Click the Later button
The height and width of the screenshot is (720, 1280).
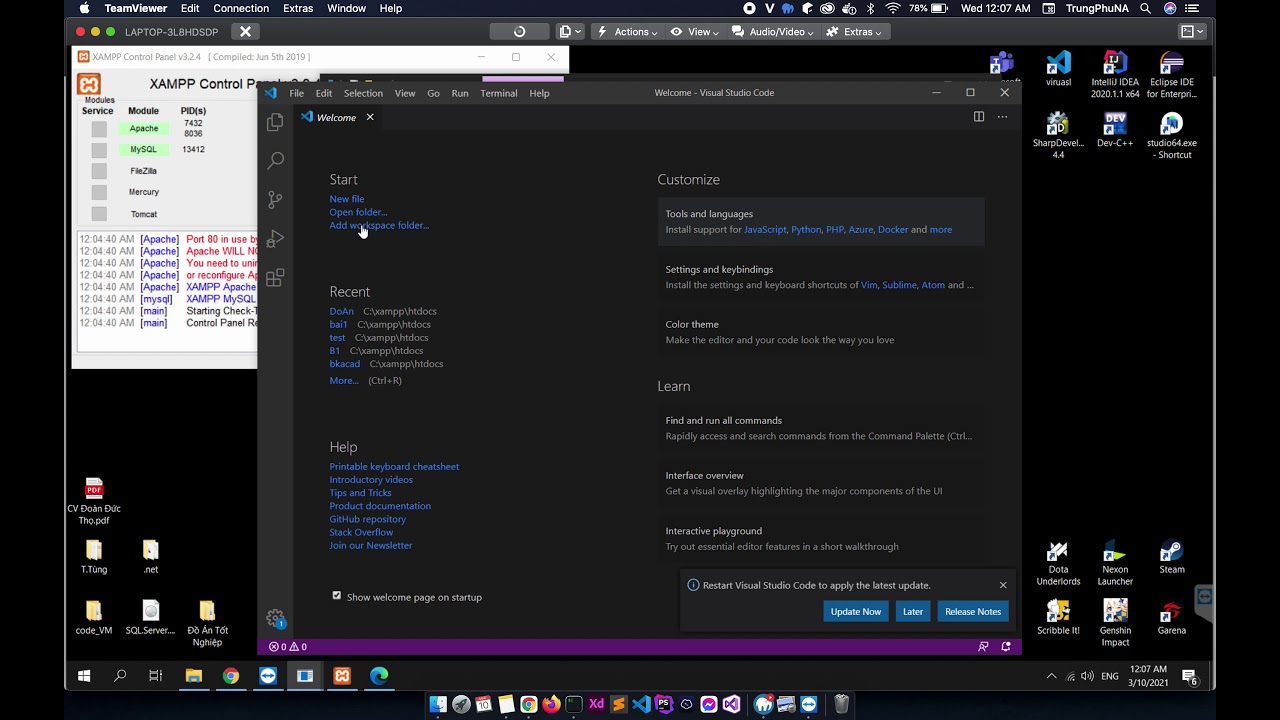pos(913,611)
